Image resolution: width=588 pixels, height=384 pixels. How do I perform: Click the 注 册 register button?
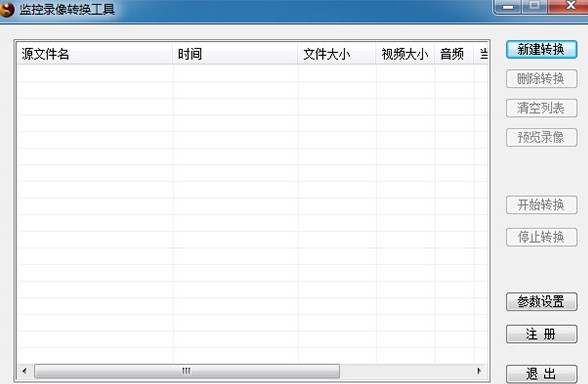point(541,334)
